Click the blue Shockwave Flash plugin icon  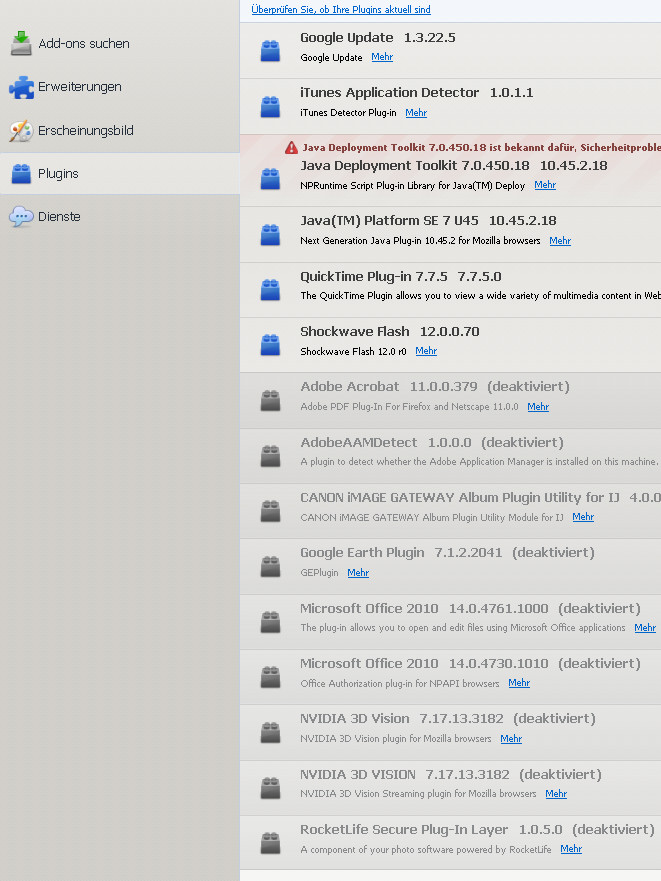270,345
